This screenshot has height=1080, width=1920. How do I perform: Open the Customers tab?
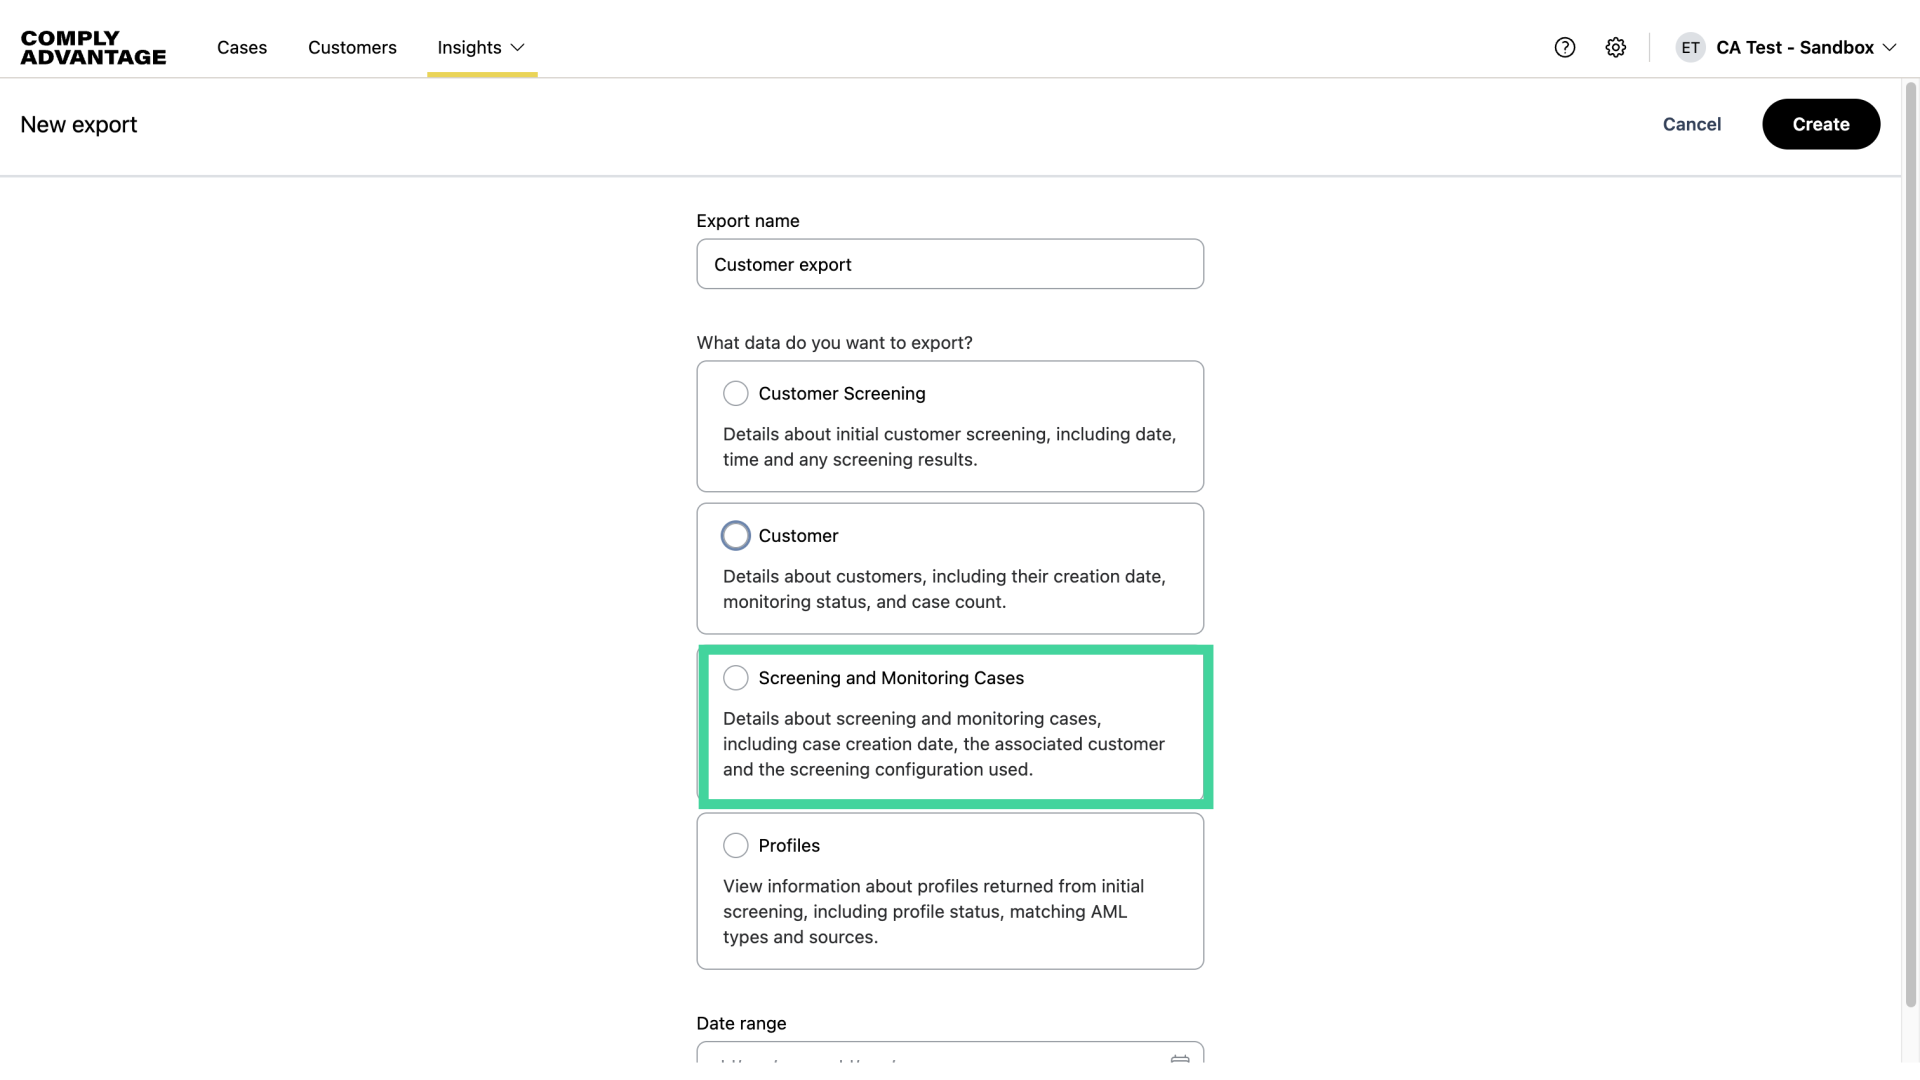coord(352,47)
